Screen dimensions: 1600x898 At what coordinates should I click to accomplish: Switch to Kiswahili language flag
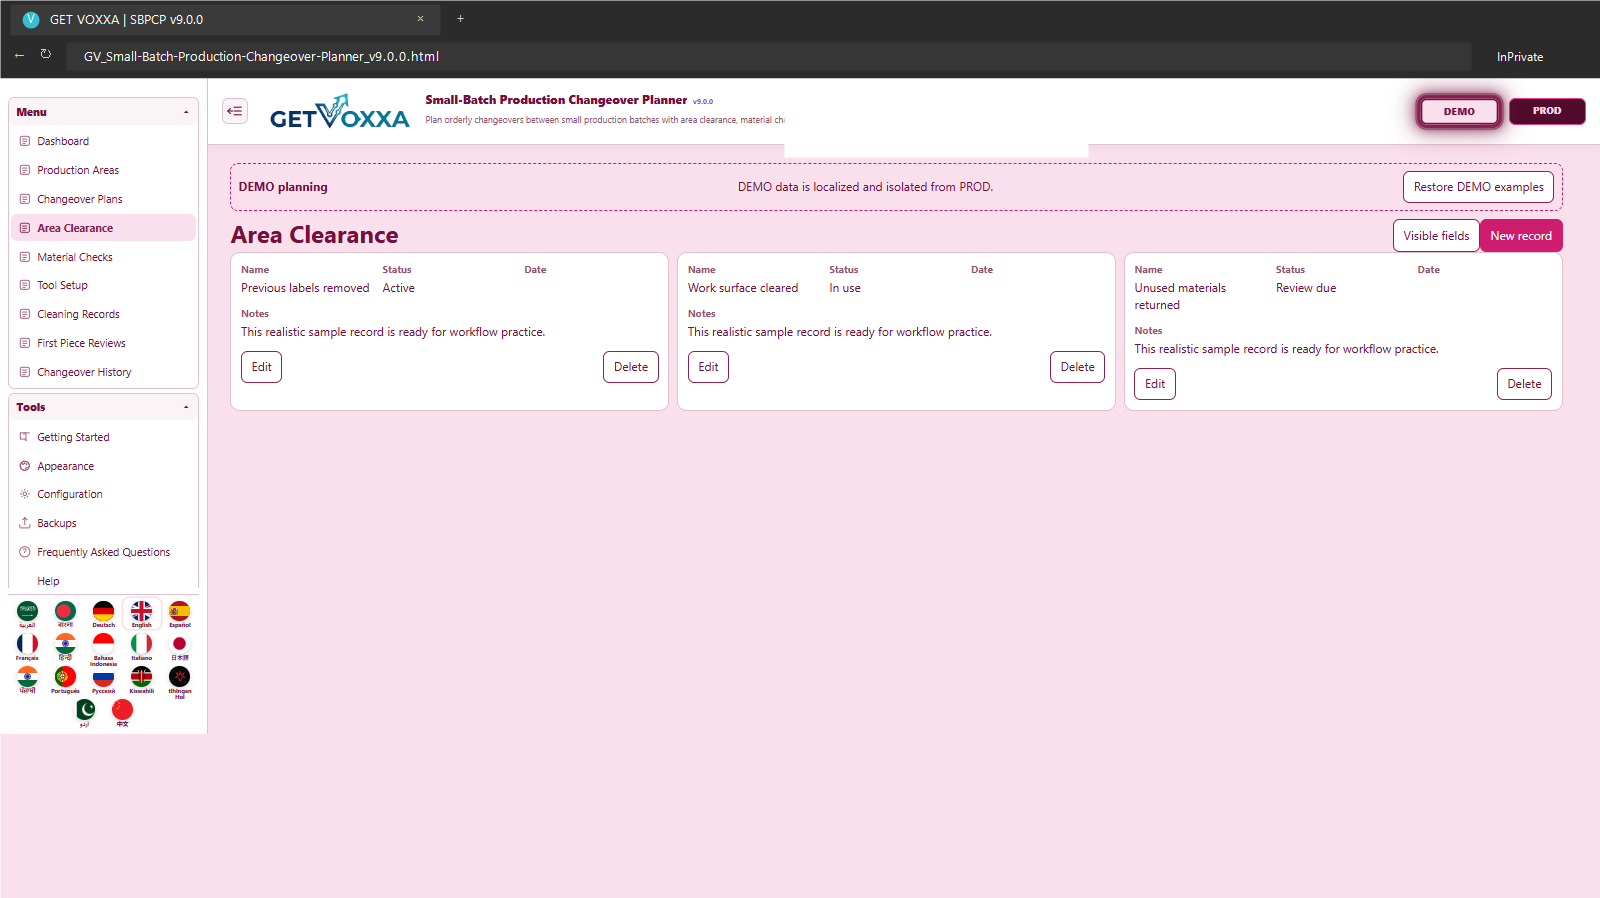(141, 680)
